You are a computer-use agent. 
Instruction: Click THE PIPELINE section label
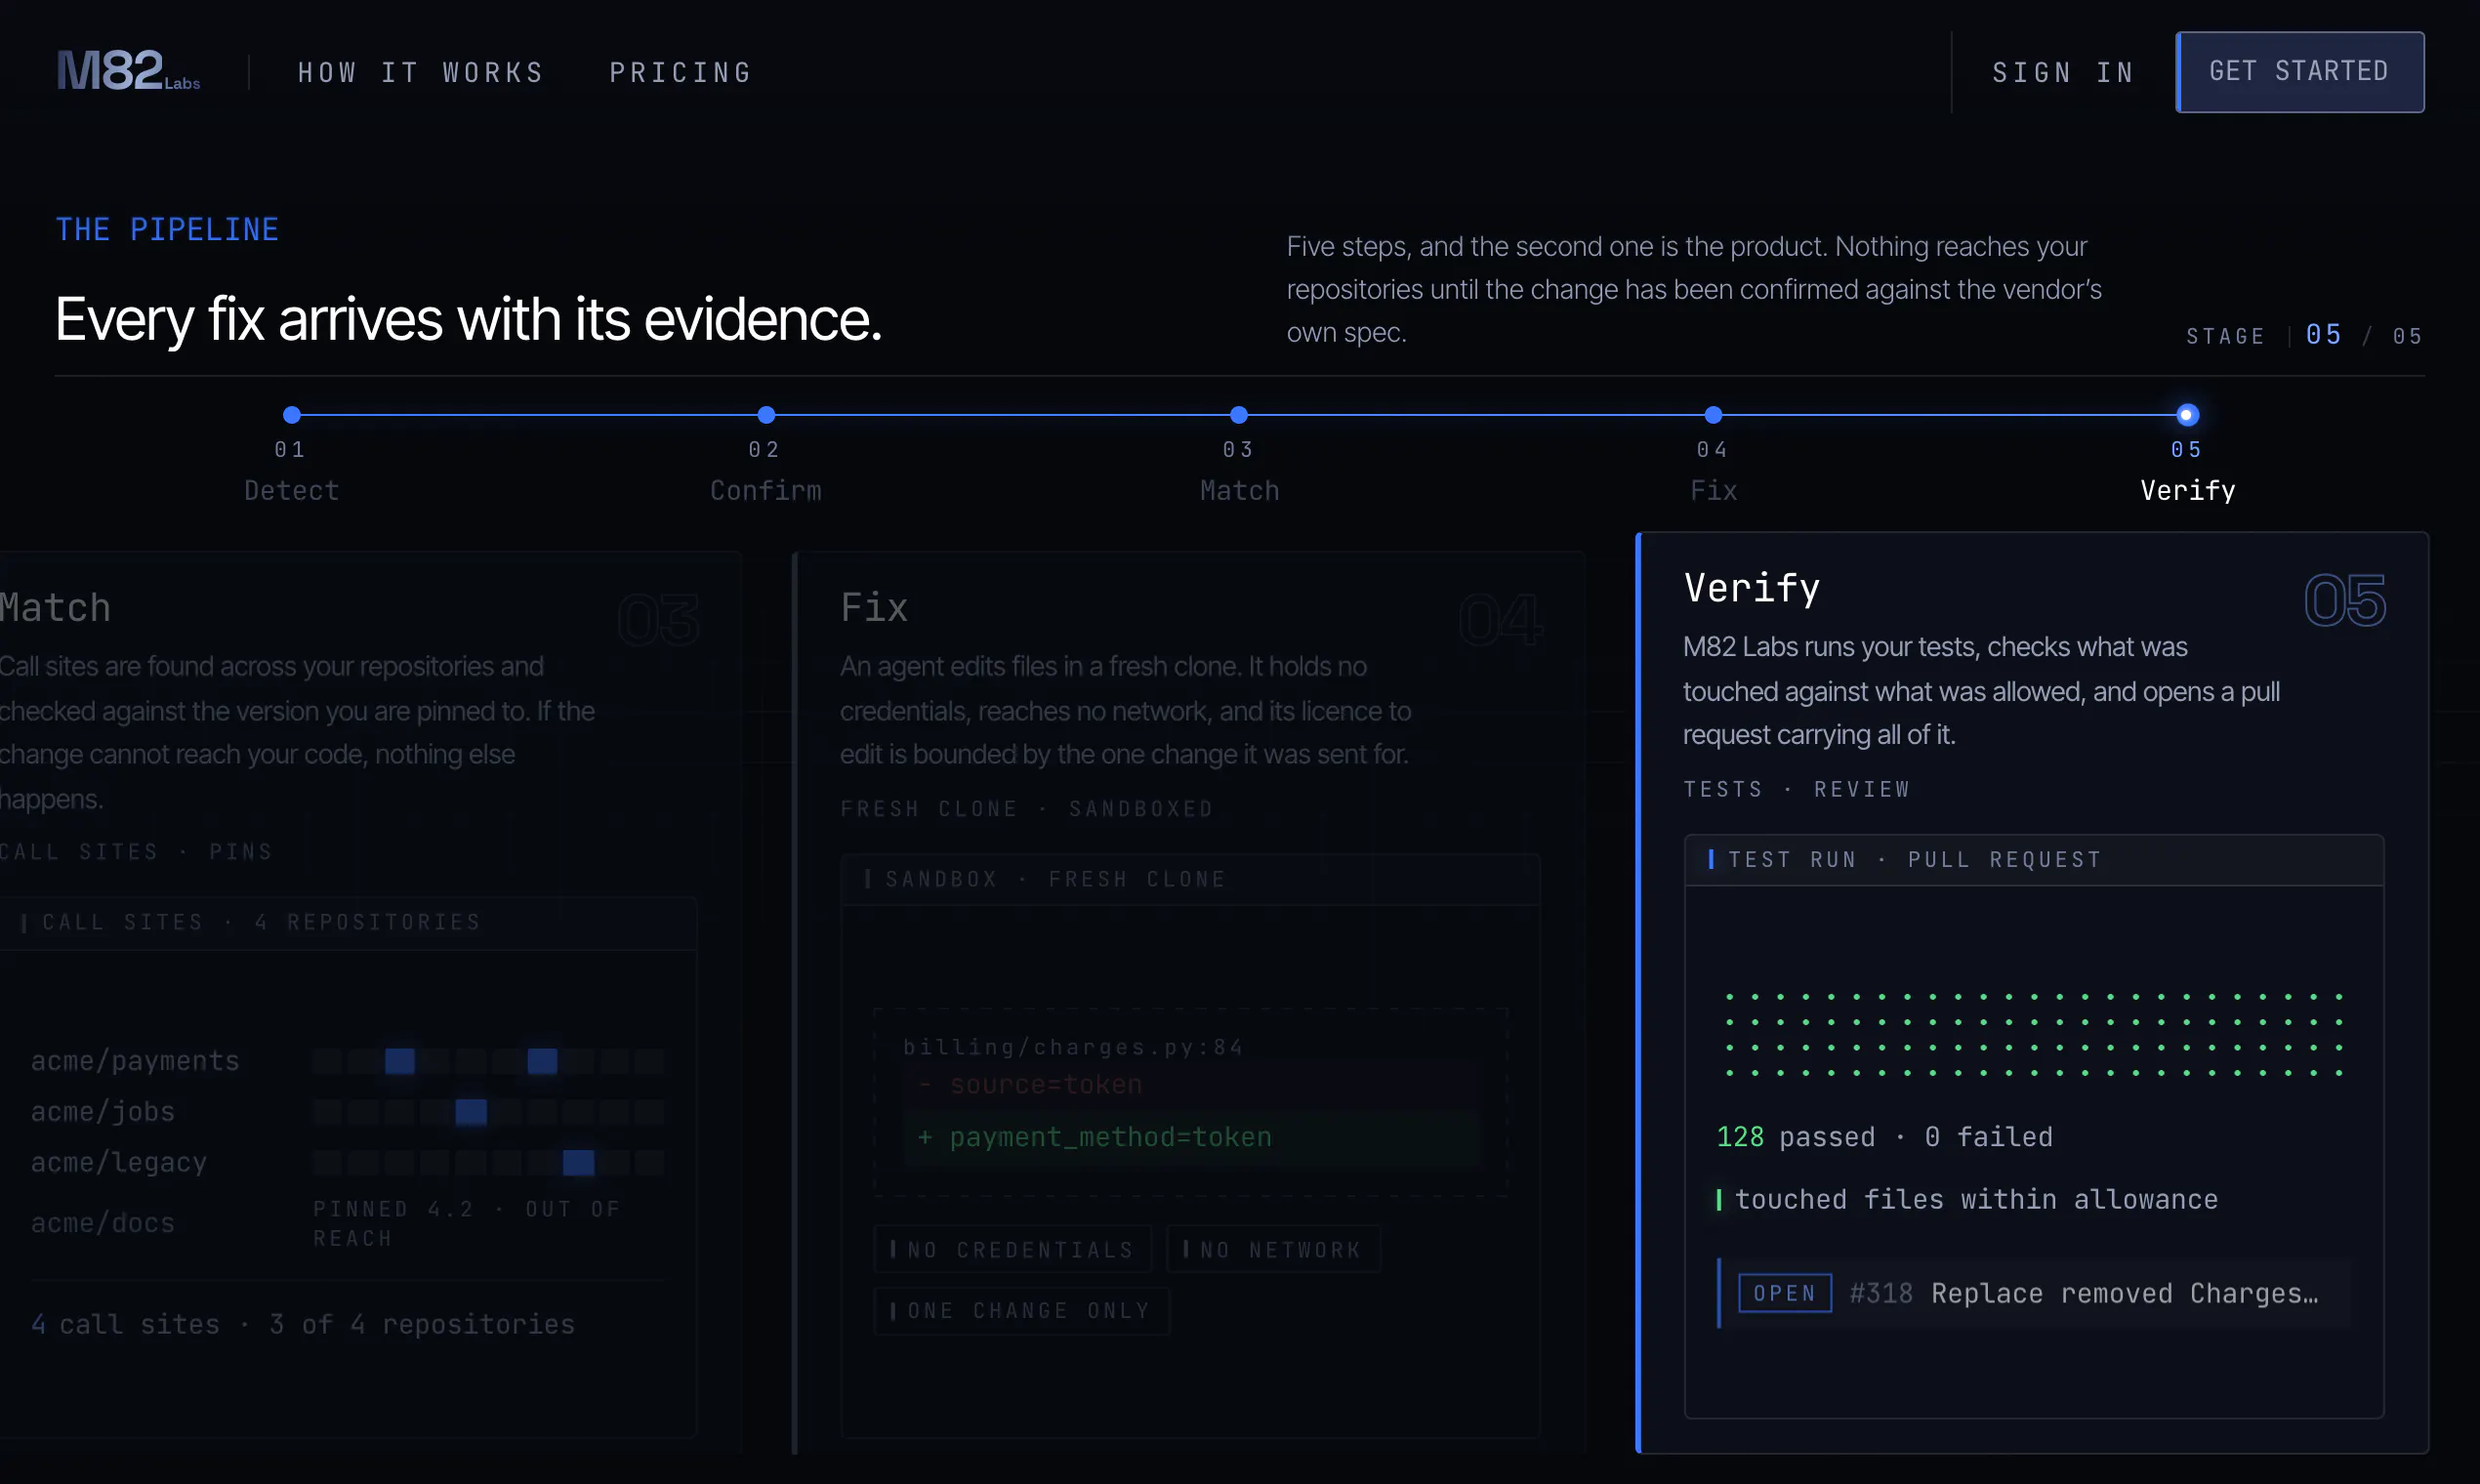(167, 230)
